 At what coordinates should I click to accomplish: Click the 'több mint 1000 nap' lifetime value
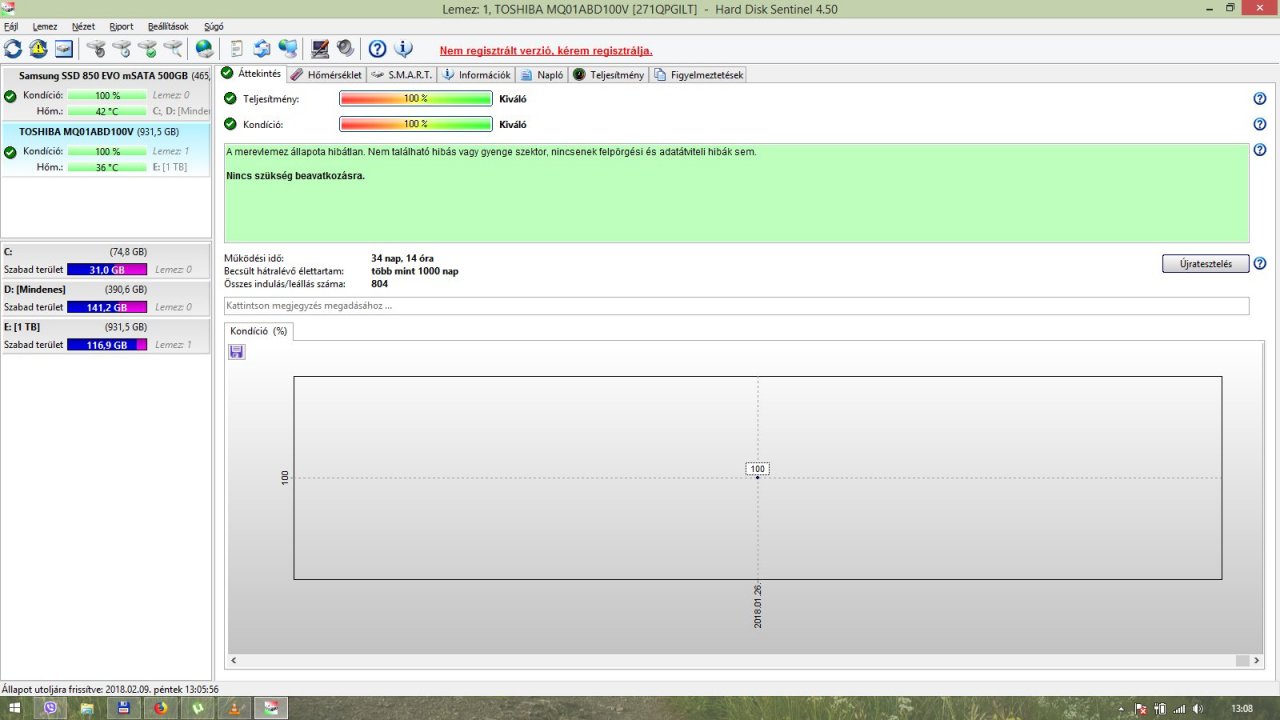[415, 271]
